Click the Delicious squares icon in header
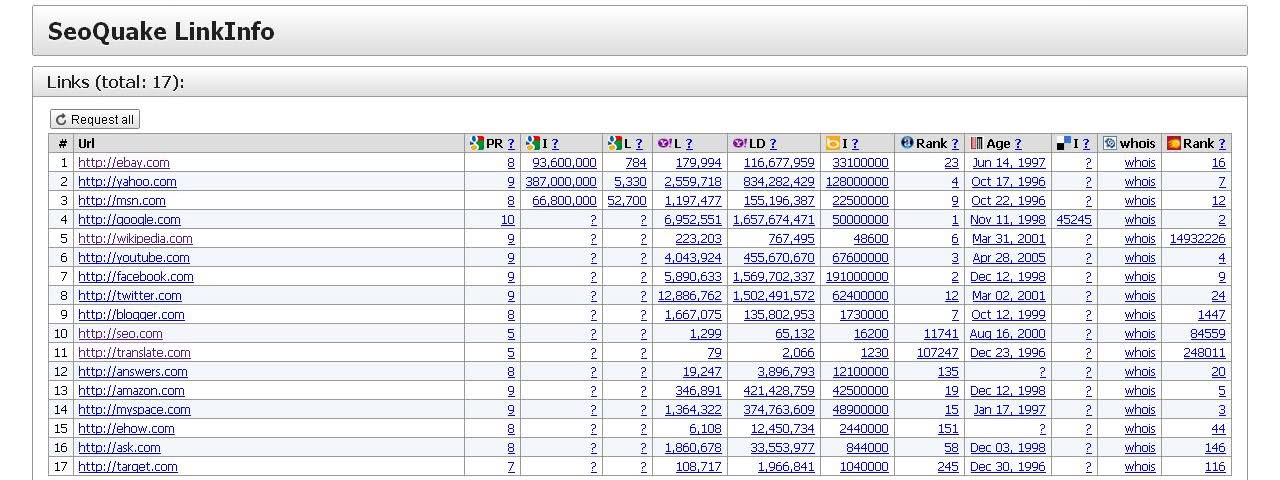This screenshot has width=1280, height=480. tap(1063, 143)
